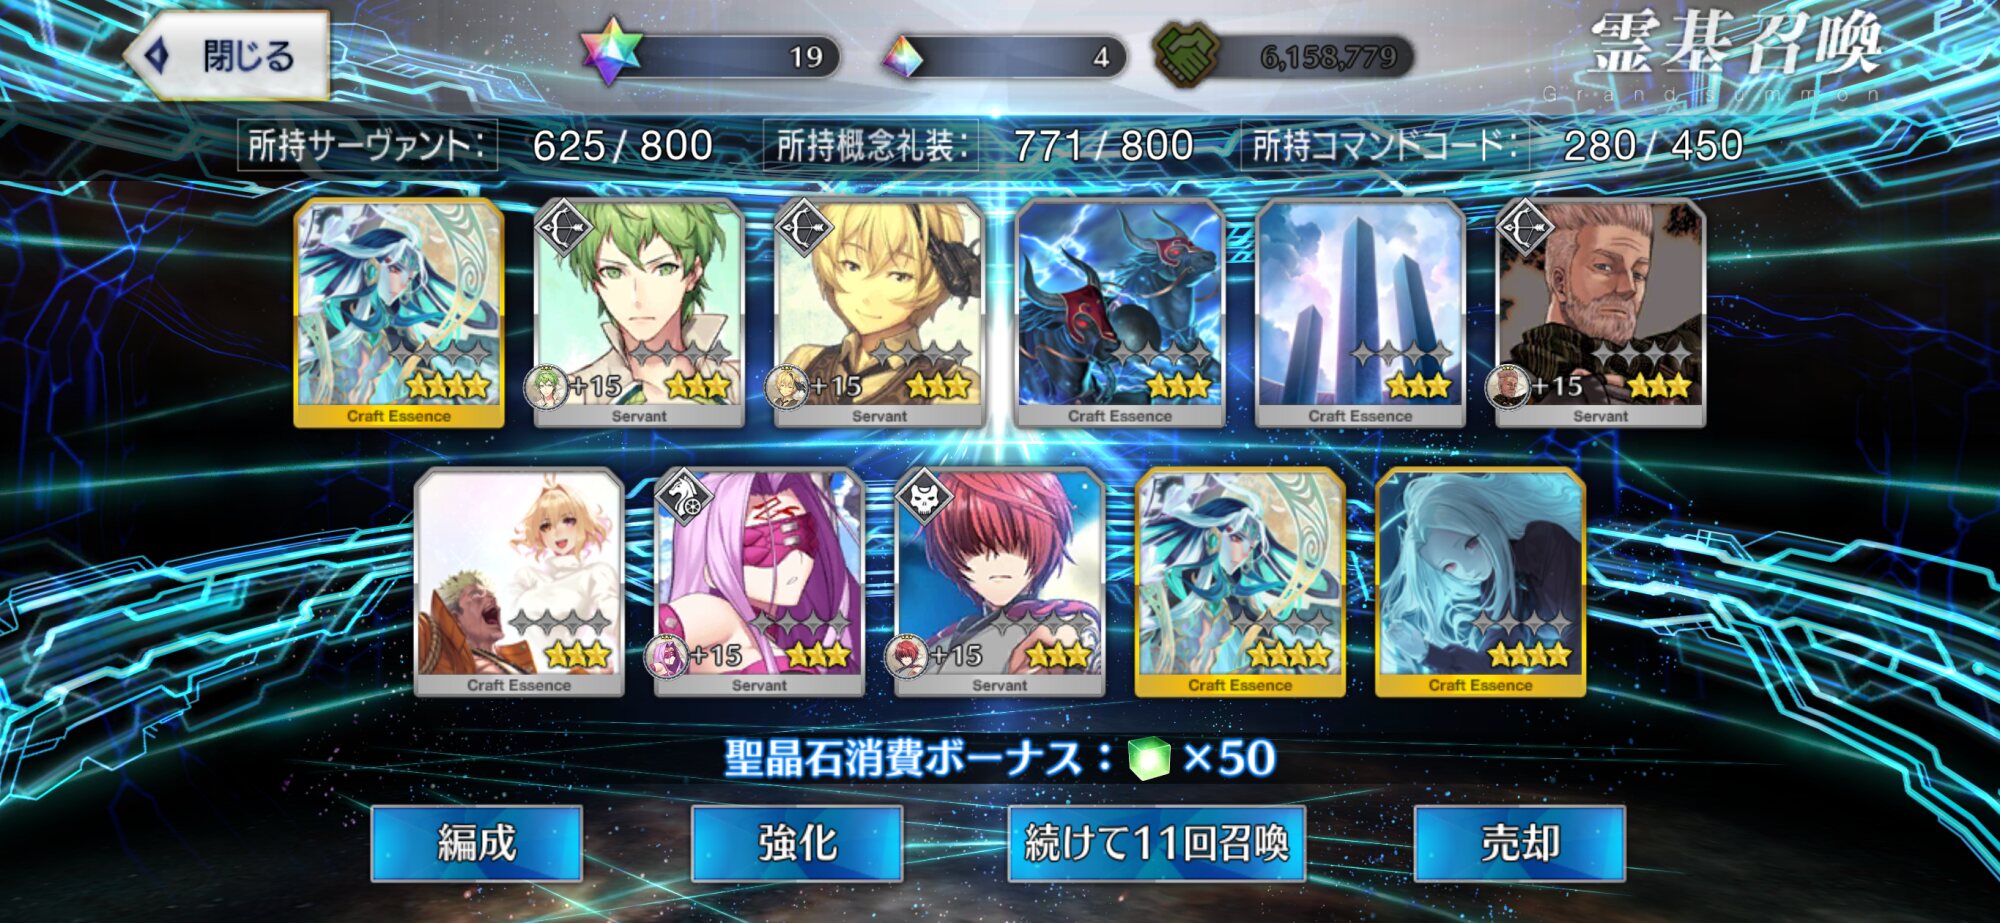Select the blue bull Craft Essence card
The height and width of the screenshot is (923, 2000).
click(1120, 313)
